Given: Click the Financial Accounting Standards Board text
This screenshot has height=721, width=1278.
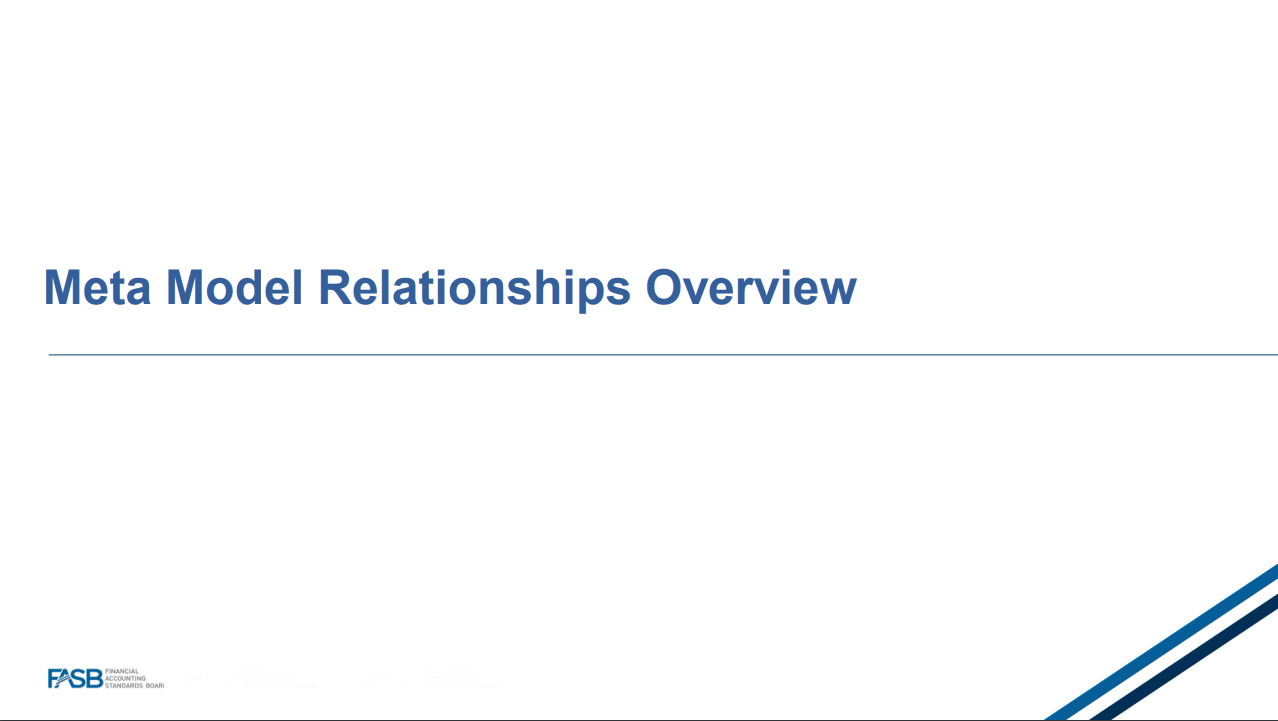Looking at the screenshot, I should (134, 678).
